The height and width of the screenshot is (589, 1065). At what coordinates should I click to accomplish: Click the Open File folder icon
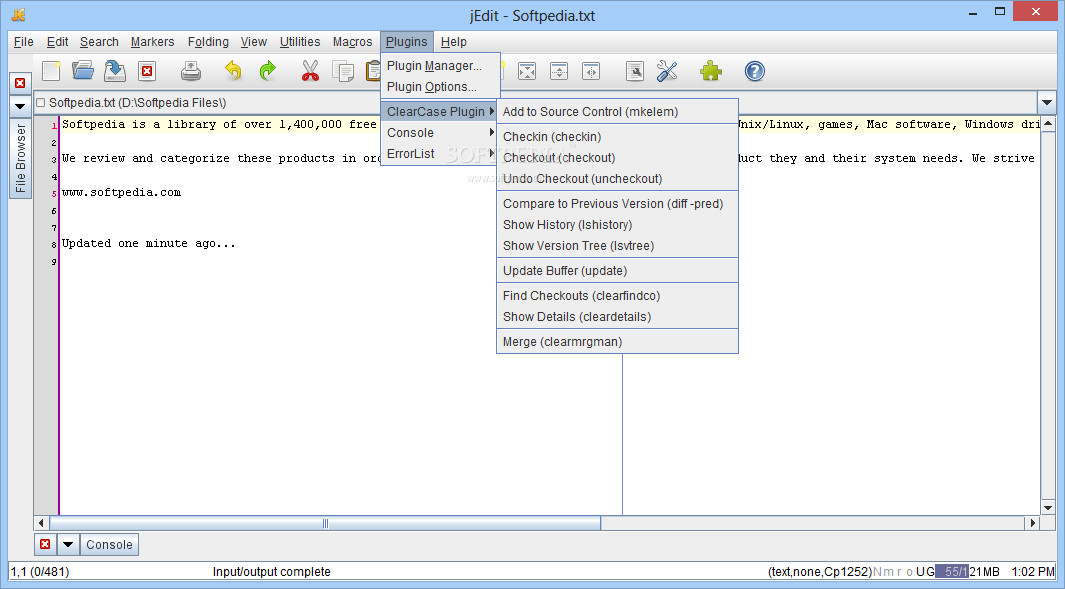[83, 71]
